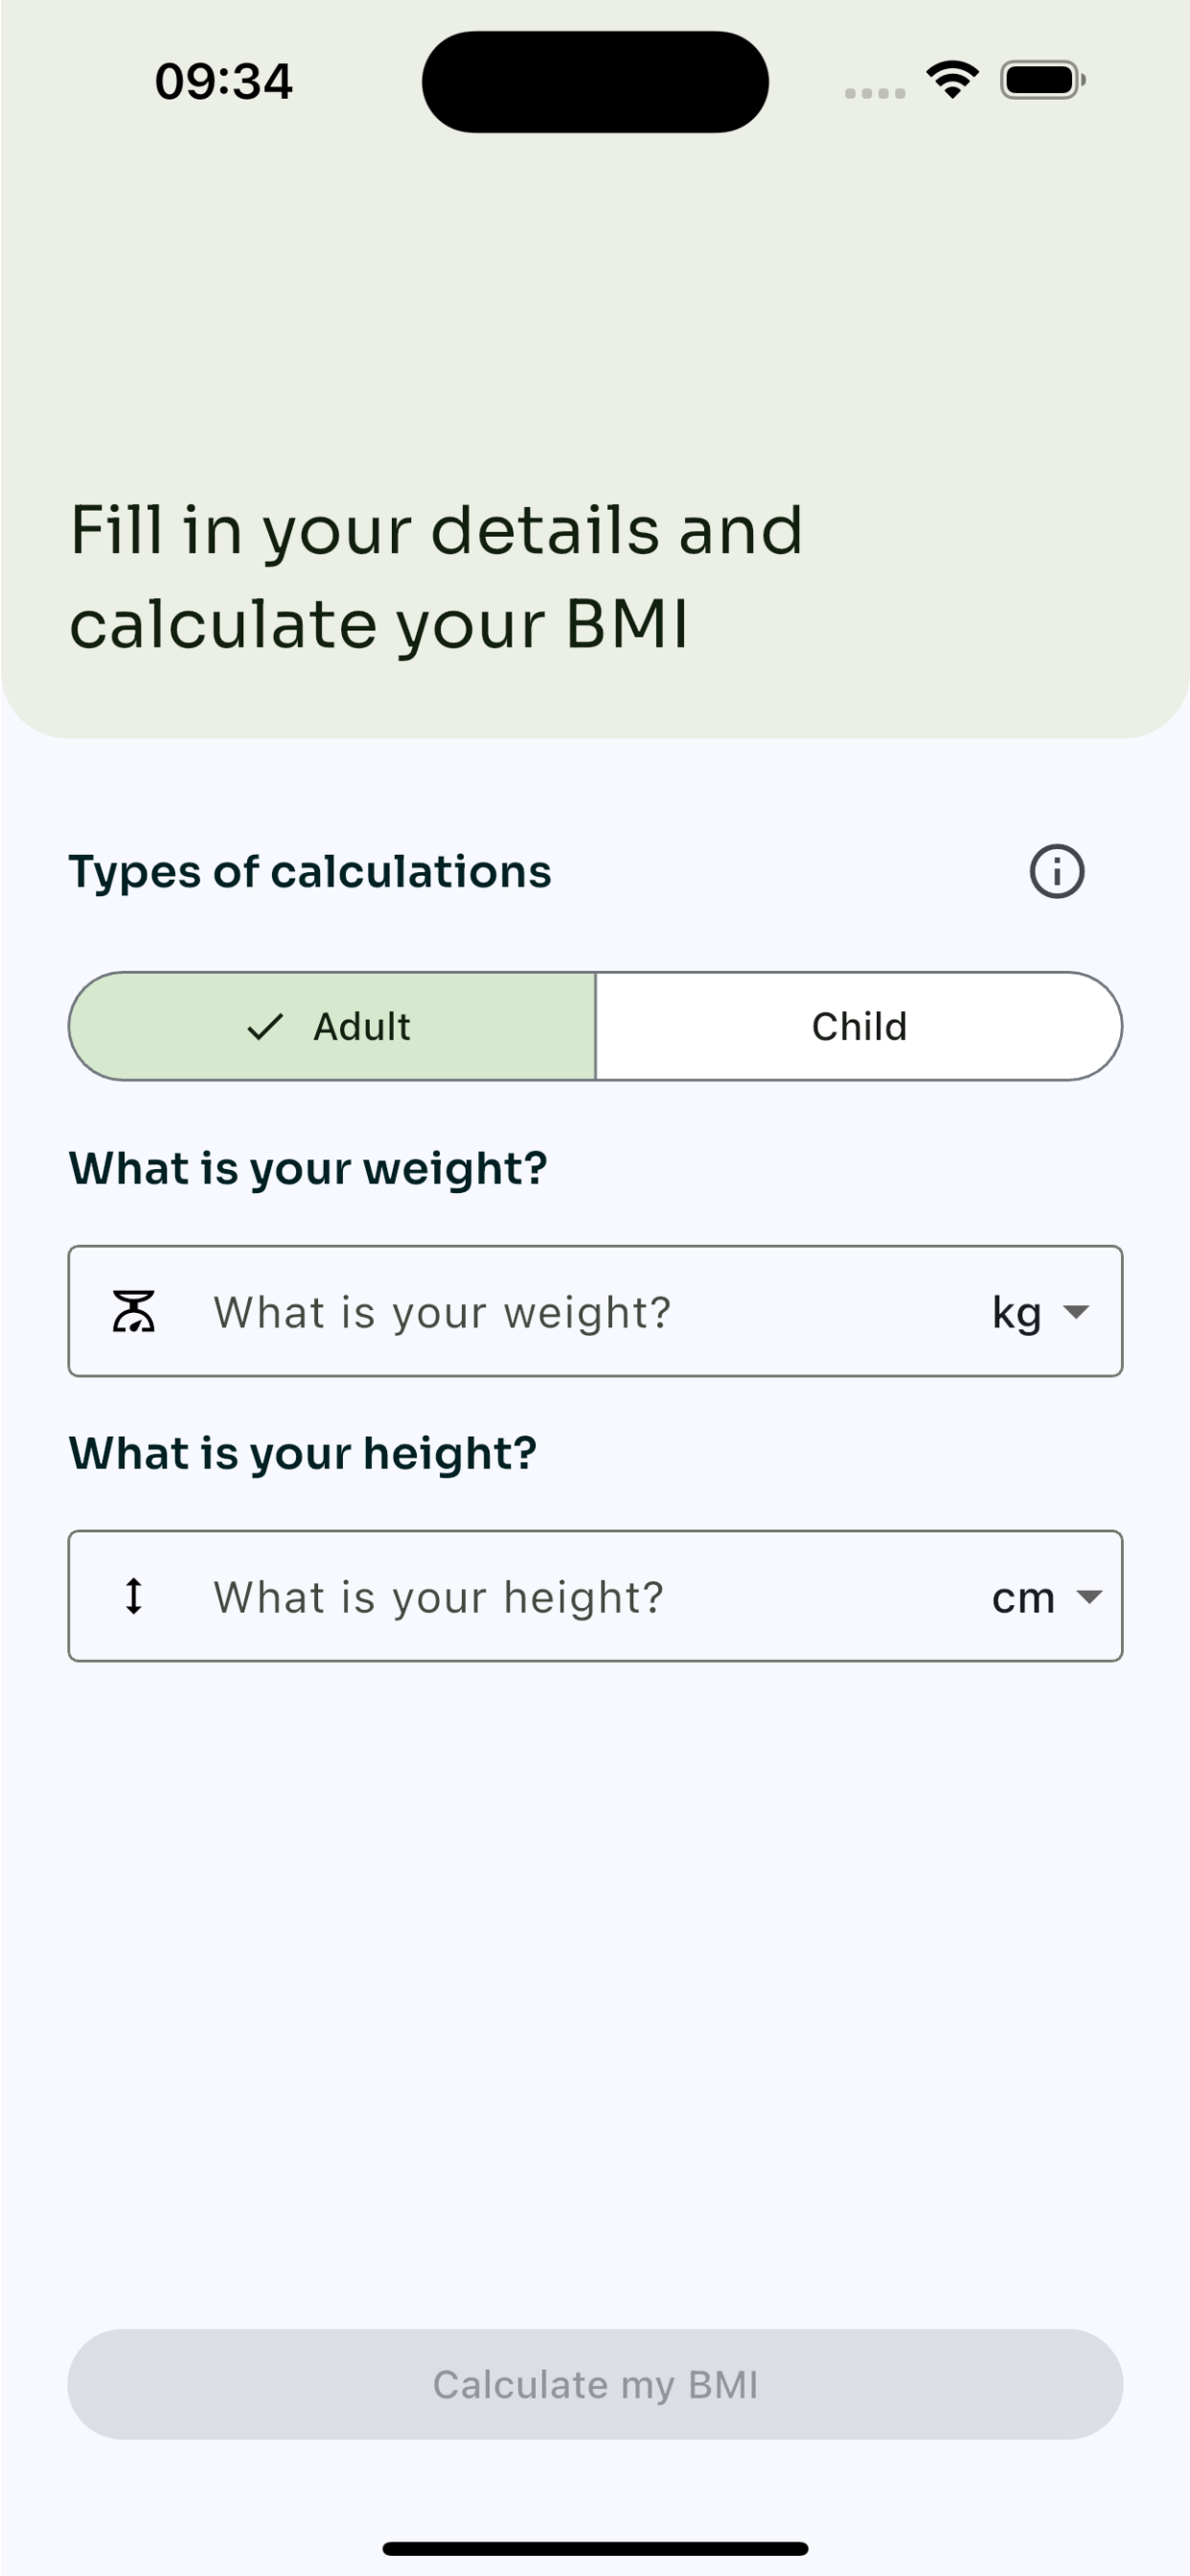Tap the 09:34 clock
The image size is (1190, 2576).
click(223, 81)
